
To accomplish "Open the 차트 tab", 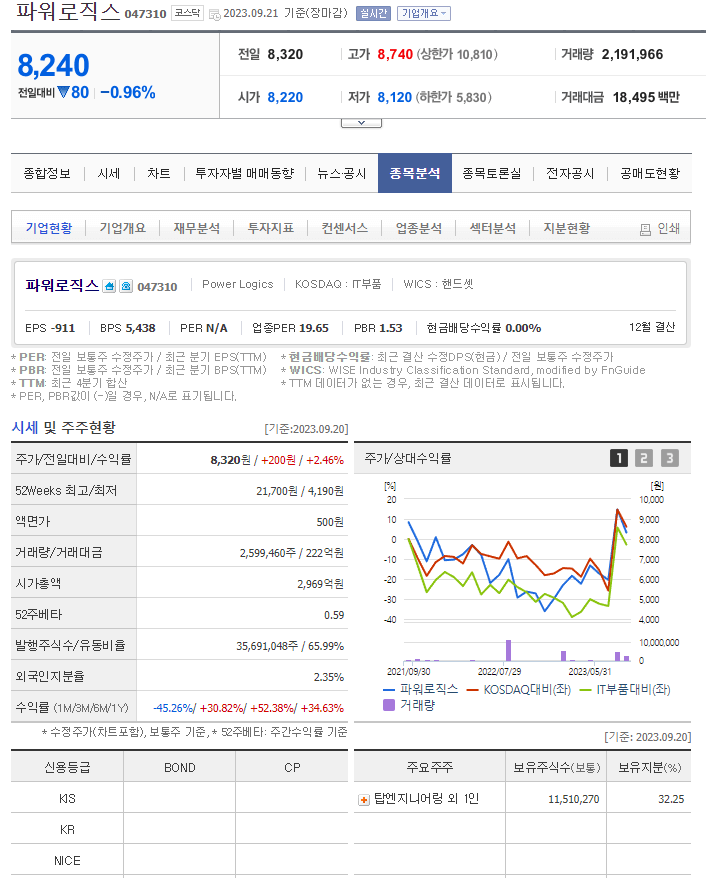I will click(158, 174).
